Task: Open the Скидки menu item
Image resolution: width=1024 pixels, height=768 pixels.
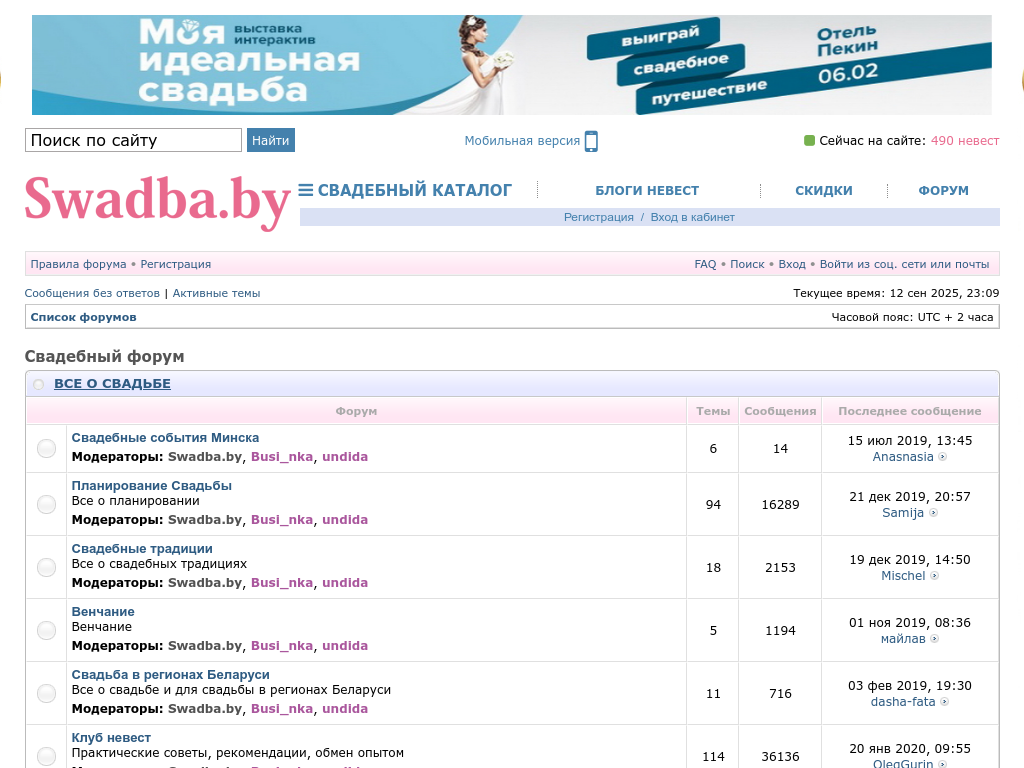Action: [x=823, y=190]
